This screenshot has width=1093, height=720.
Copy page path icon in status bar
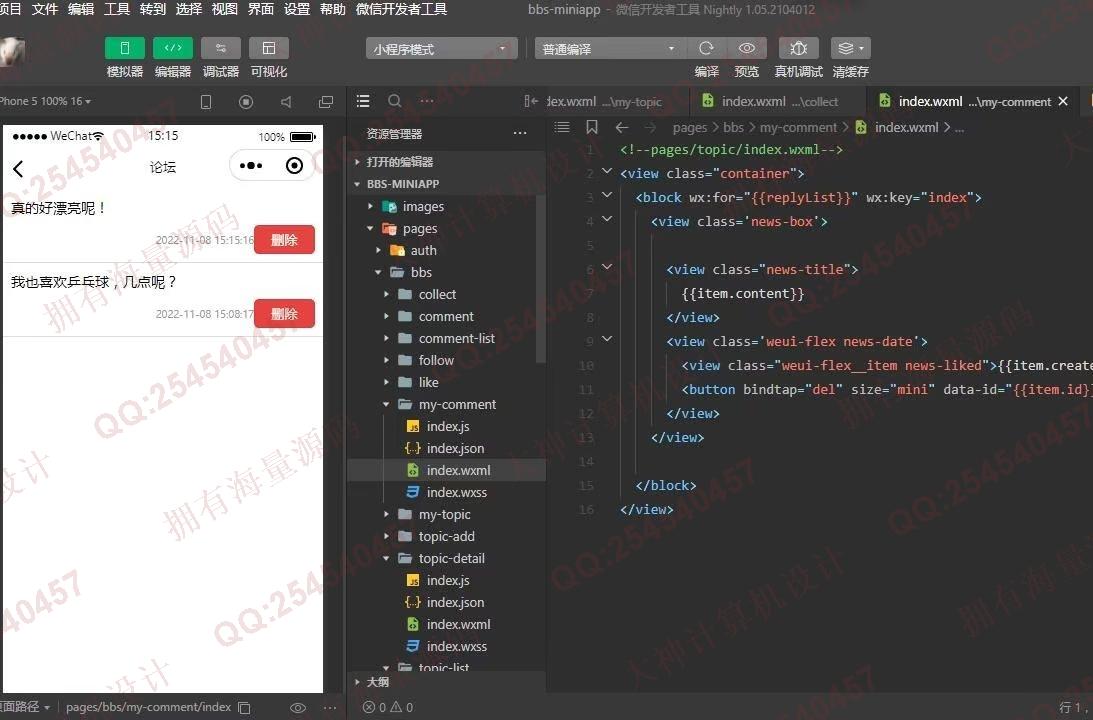click(244, 707)
